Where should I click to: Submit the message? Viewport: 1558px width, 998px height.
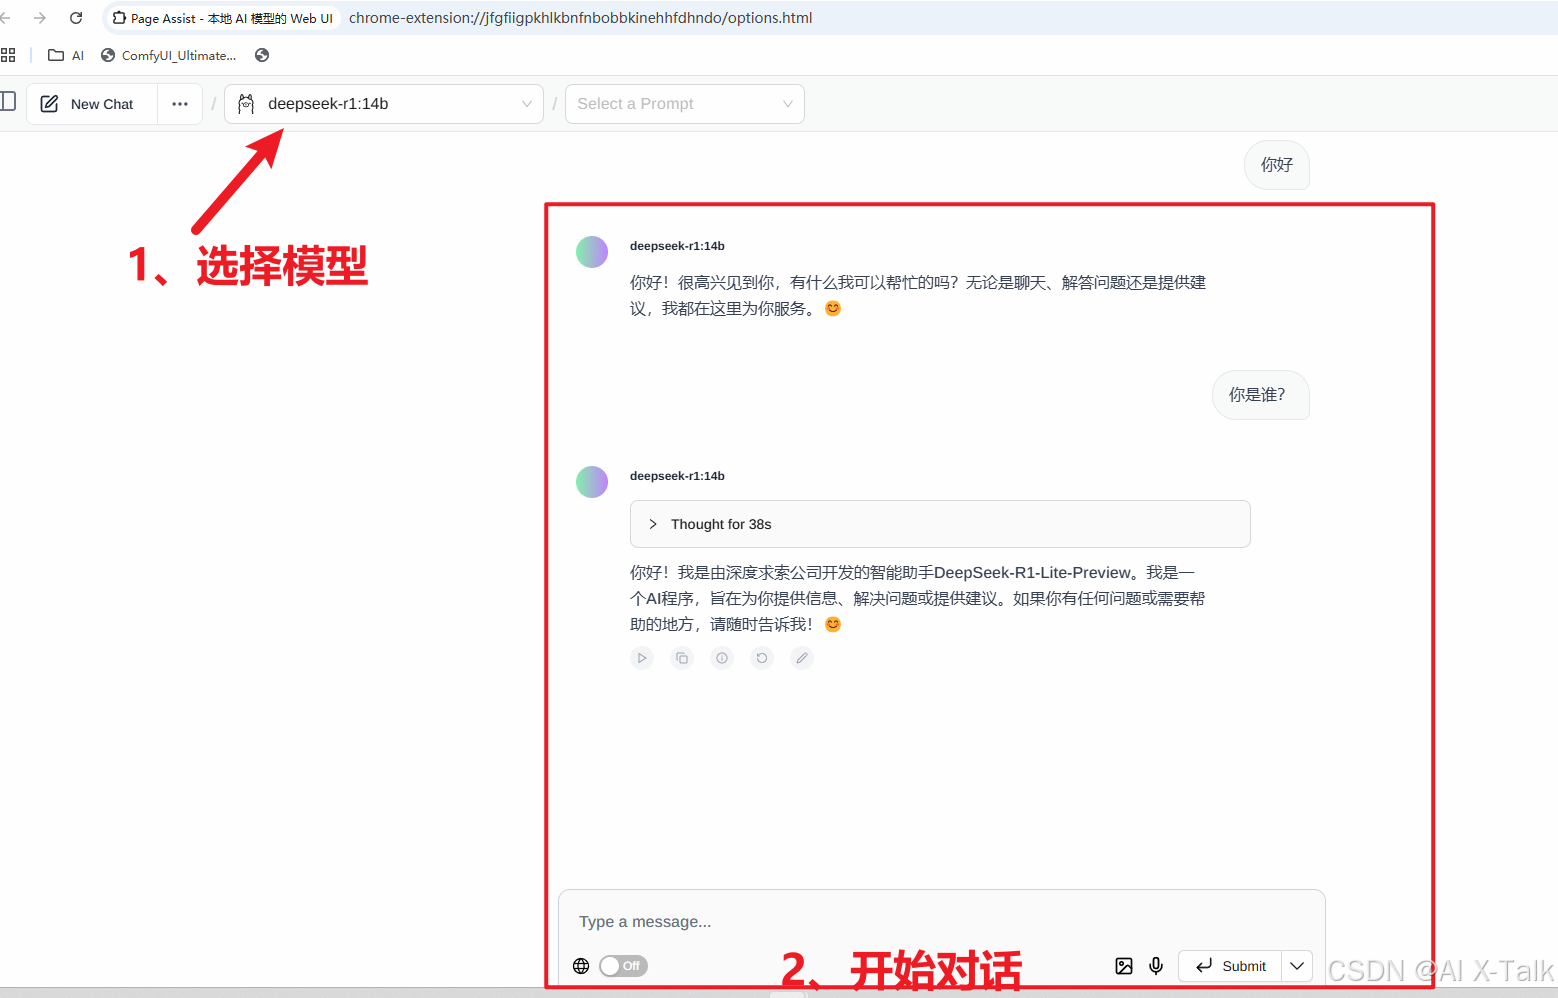click(1231, 966)
